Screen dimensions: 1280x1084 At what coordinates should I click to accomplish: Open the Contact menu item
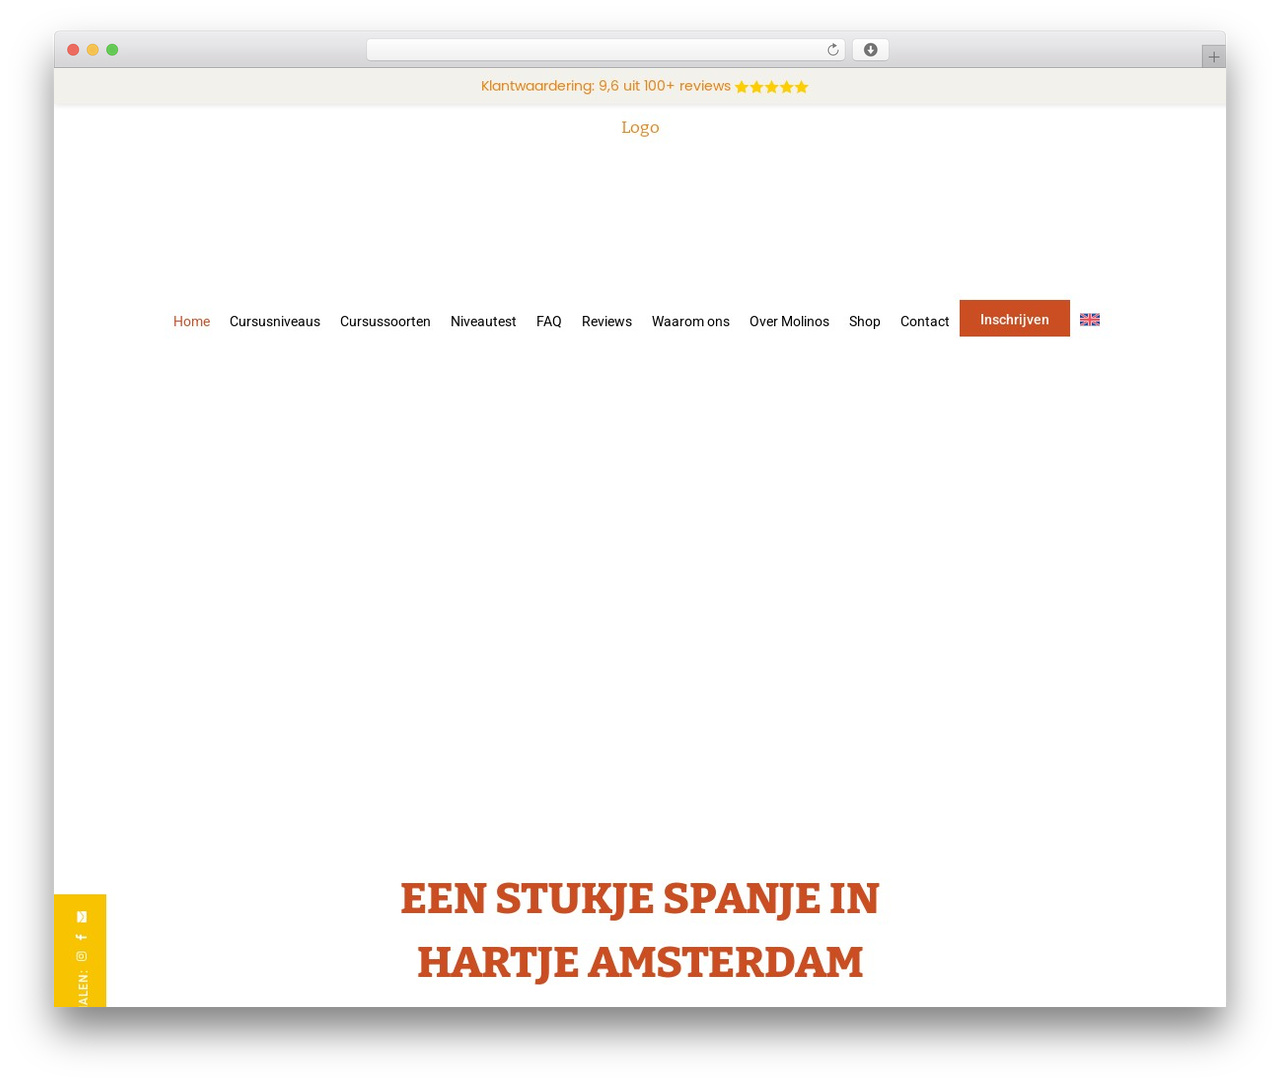[x=924, y=321]
